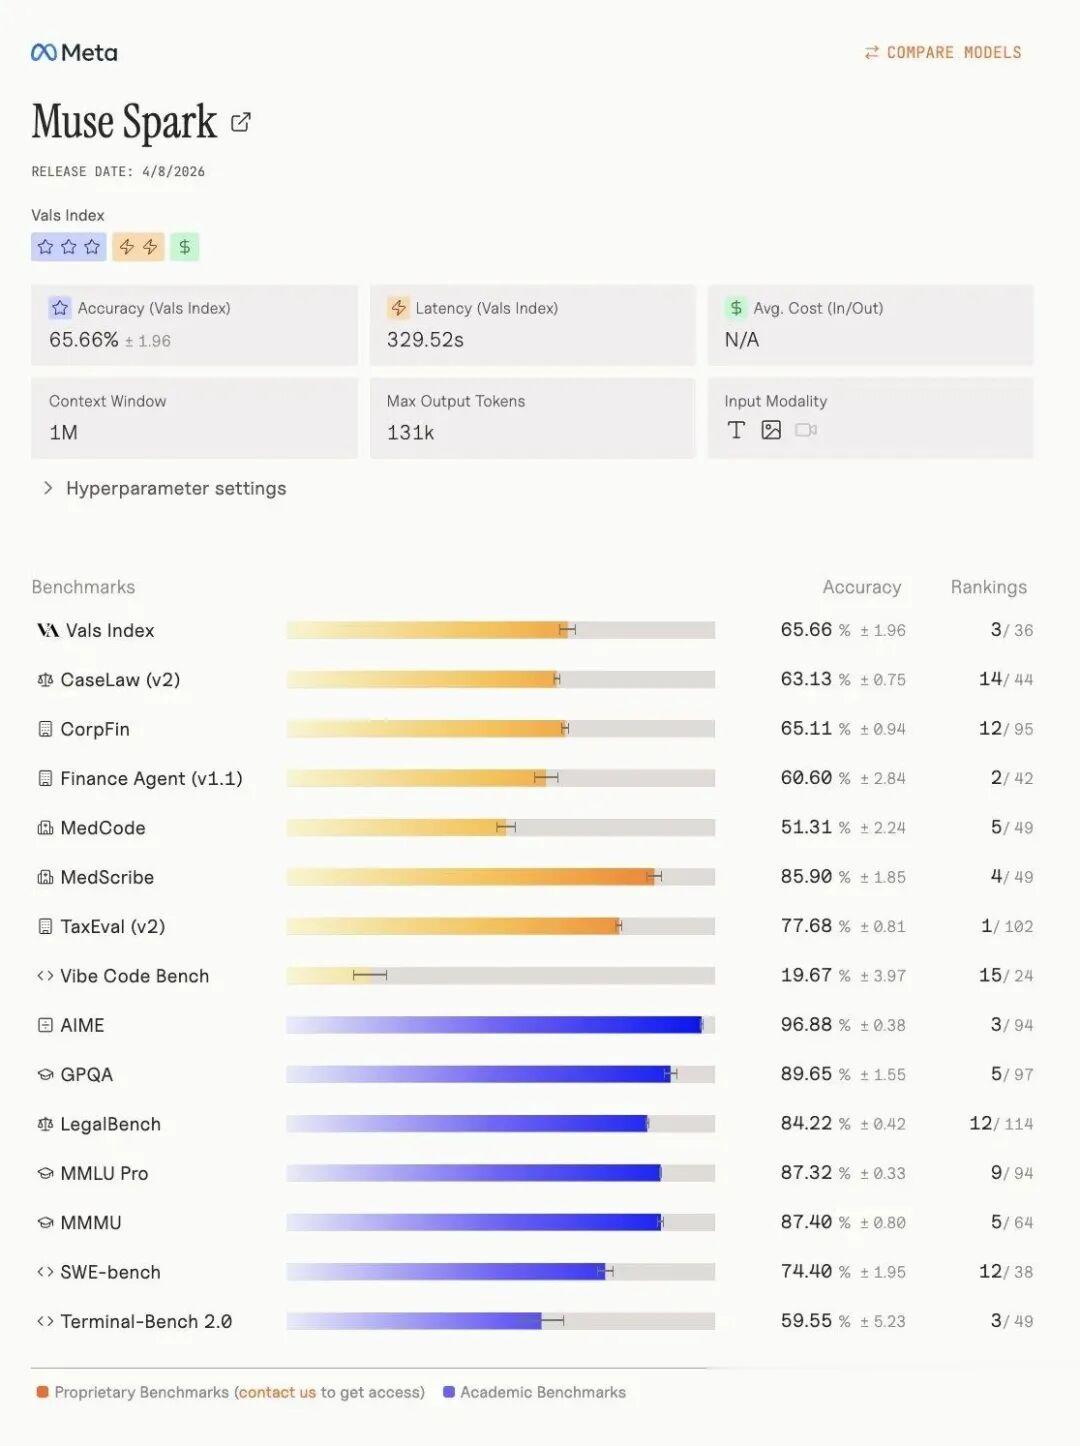Click the MedScribe 85.90 % accuracy value
Screen dimensions: 1080x1446
[815, 877]
